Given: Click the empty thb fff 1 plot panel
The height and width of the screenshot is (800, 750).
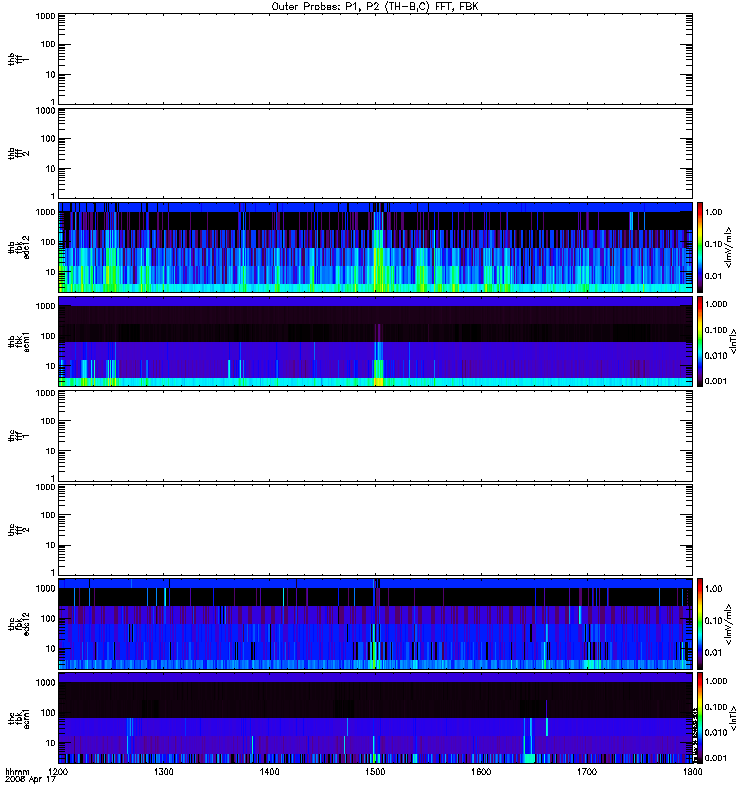Looking at the screenshot, I should 375,59.
